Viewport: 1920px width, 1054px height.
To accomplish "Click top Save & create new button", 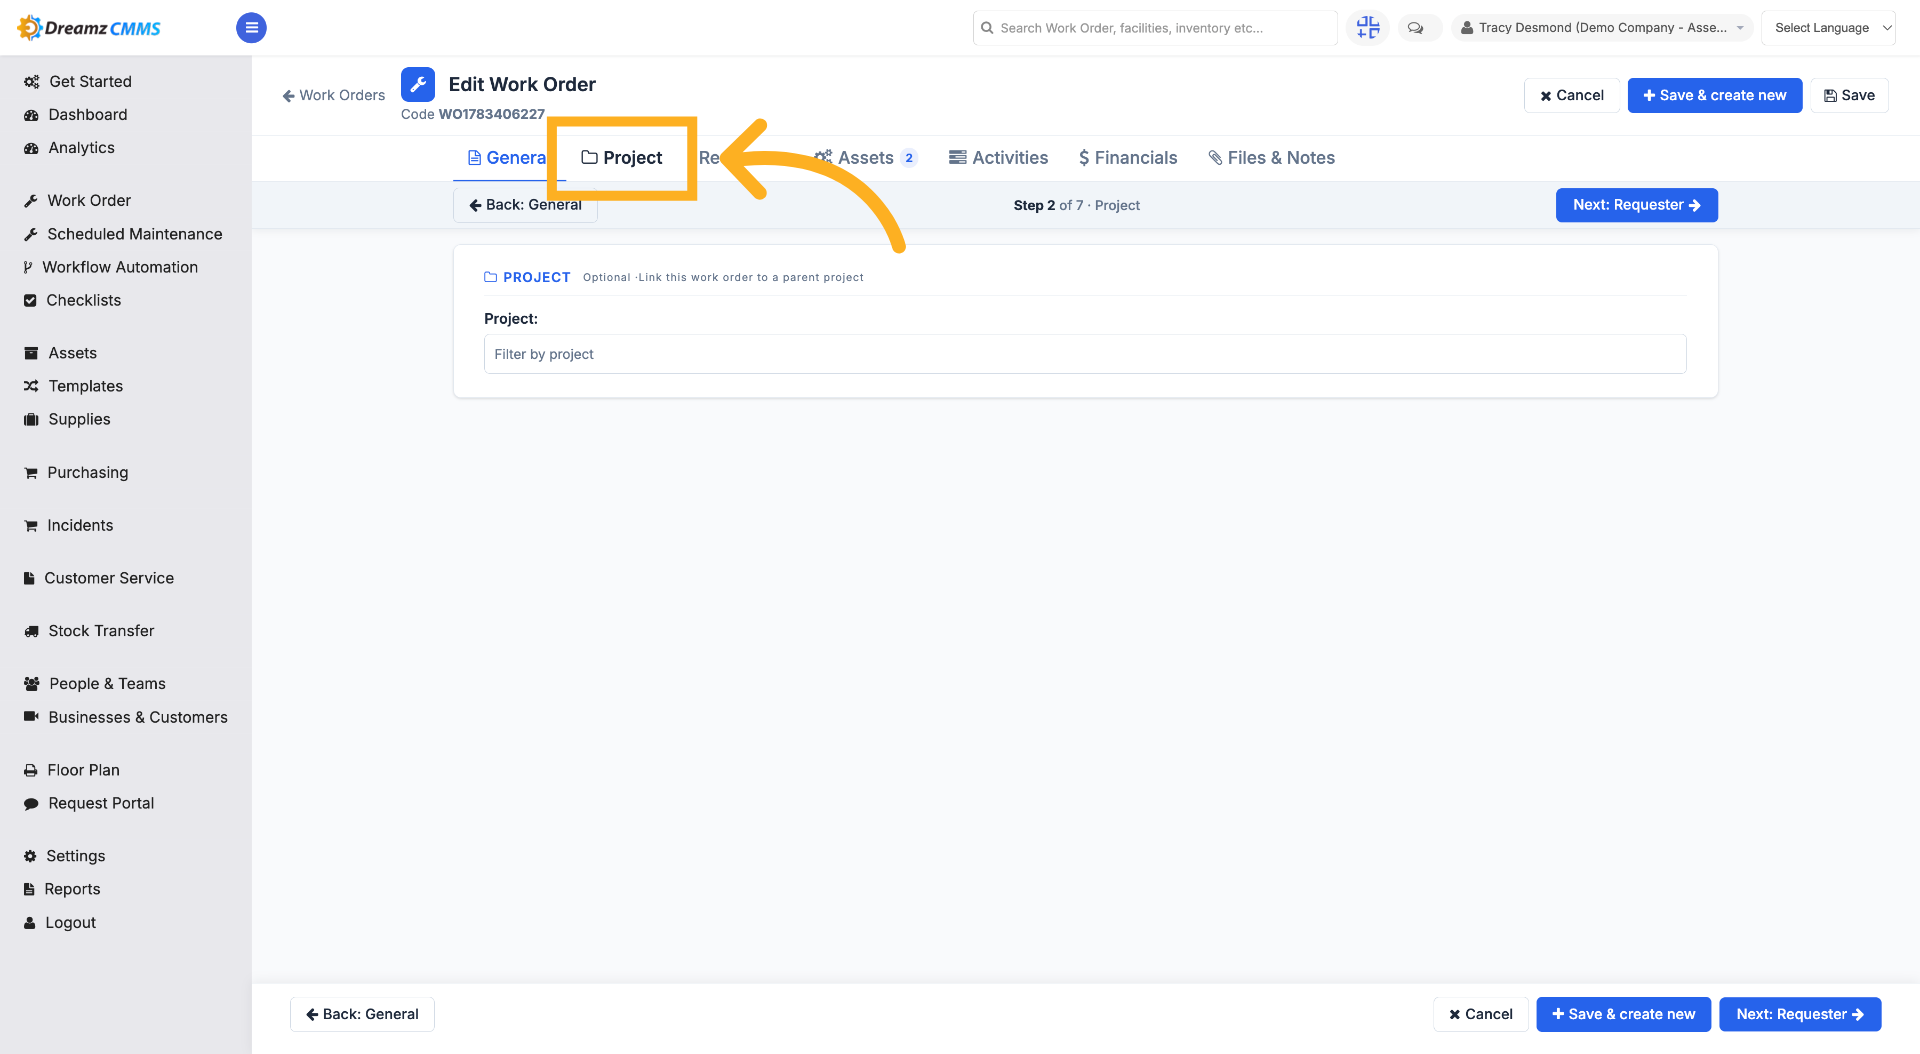I will [1715, 95].
